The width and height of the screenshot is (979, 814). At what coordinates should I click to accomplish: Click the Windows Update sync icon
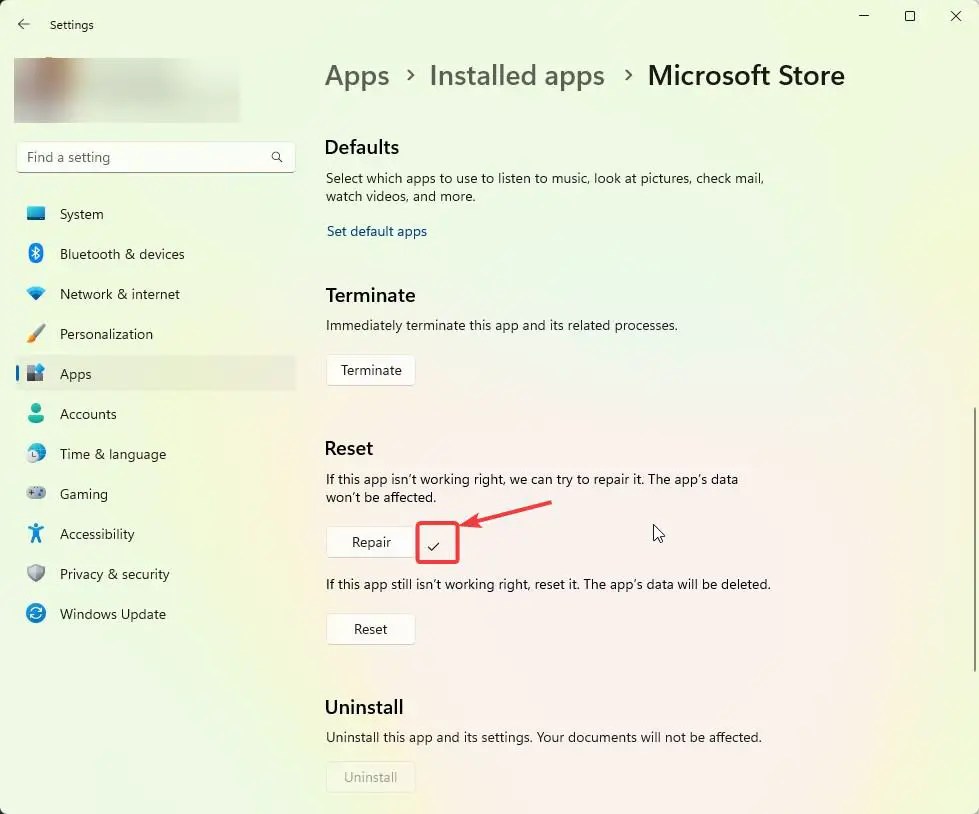[x=36, y=613]
